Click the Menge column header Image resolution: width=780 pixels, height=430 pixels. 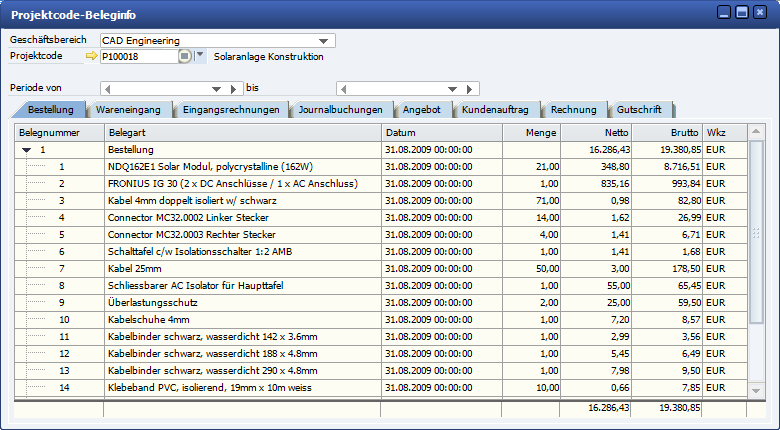532,133
